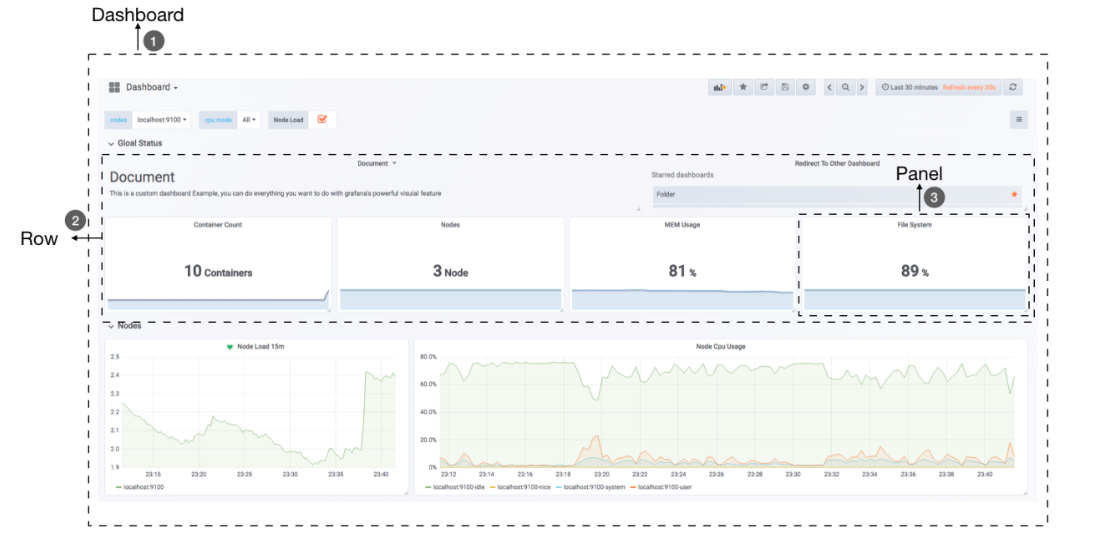Click resize handle of Container Count panel
The height and width of the screenshot is (535, 1101).
coord(328,309)
